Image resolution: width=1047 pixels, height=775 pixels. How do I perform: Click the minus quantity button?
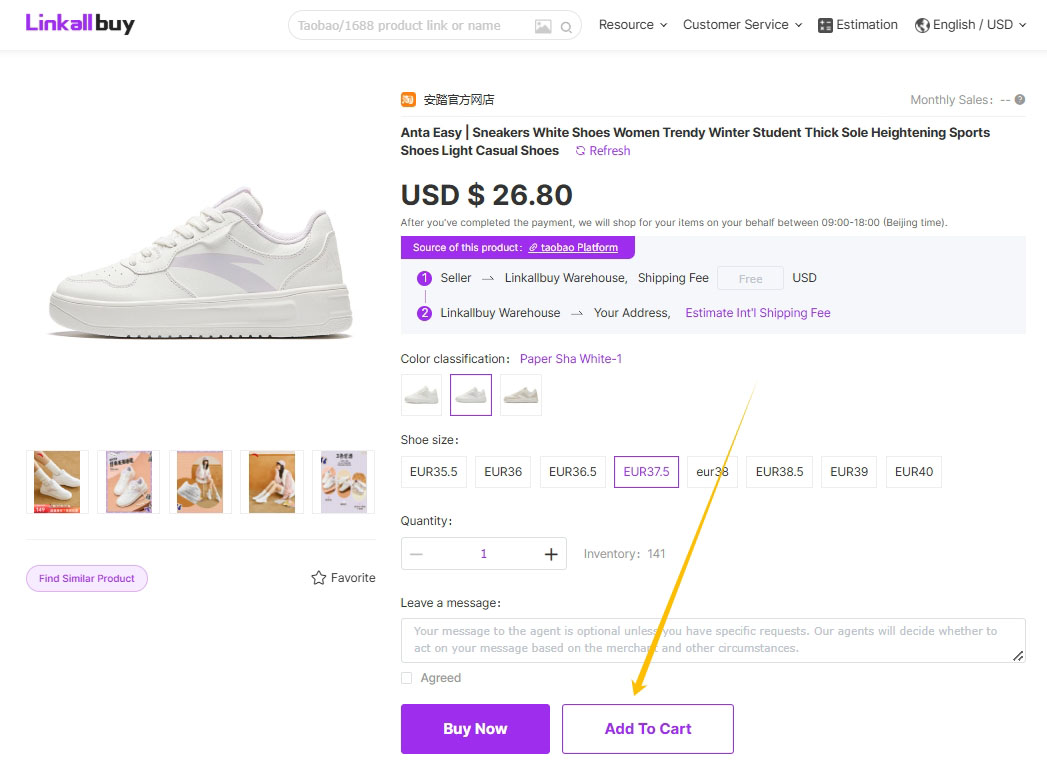pos(417,554)
